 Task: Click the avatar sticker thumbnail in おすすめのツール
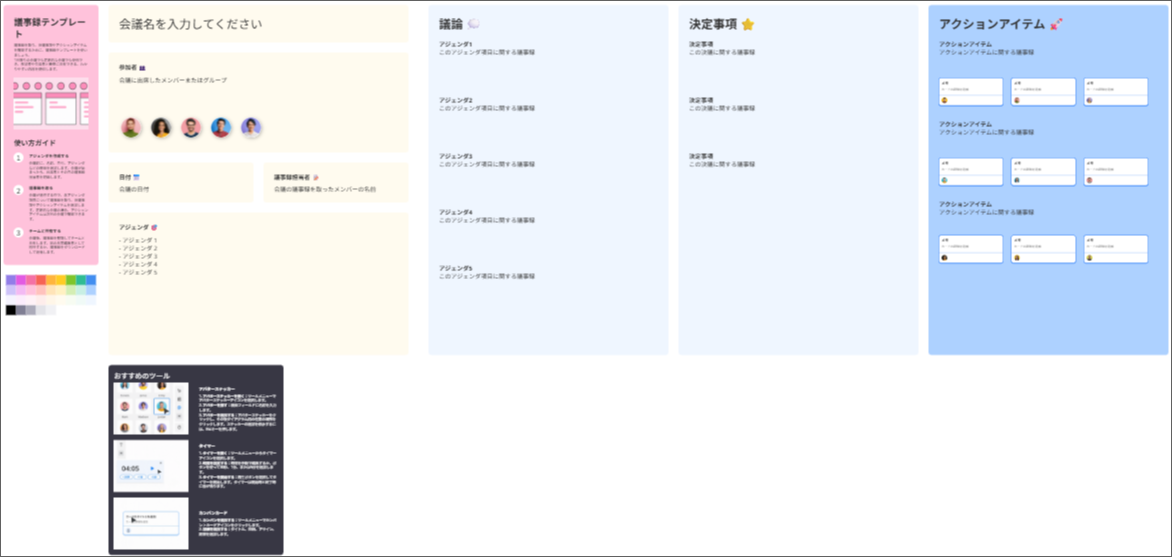coord(150,410)
